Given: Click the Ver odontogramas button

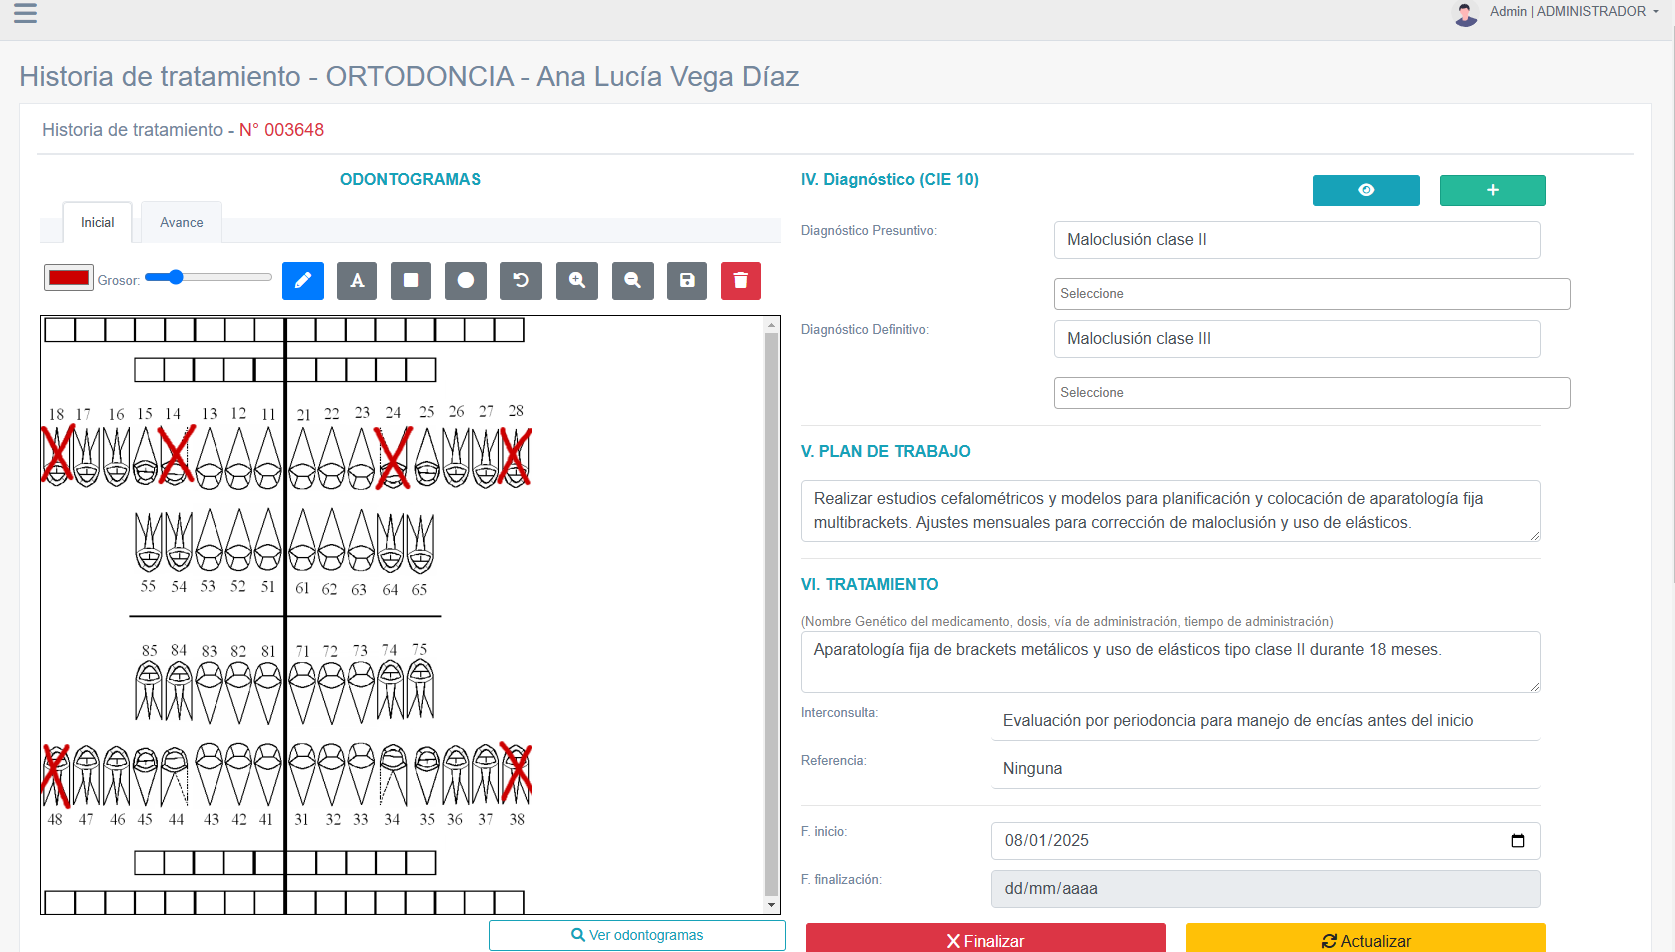Looking at the screenshot, I should pos(637,934).
